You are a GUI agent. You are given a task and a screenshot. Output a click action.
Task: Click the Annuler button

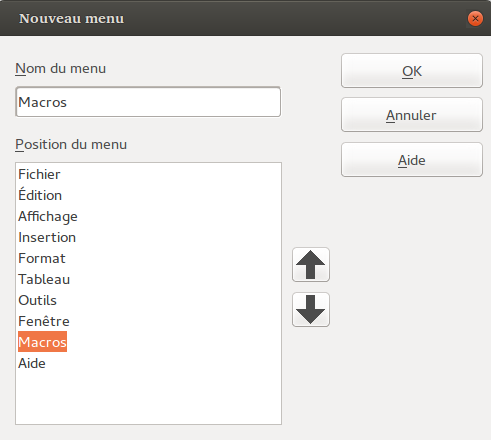412,115
